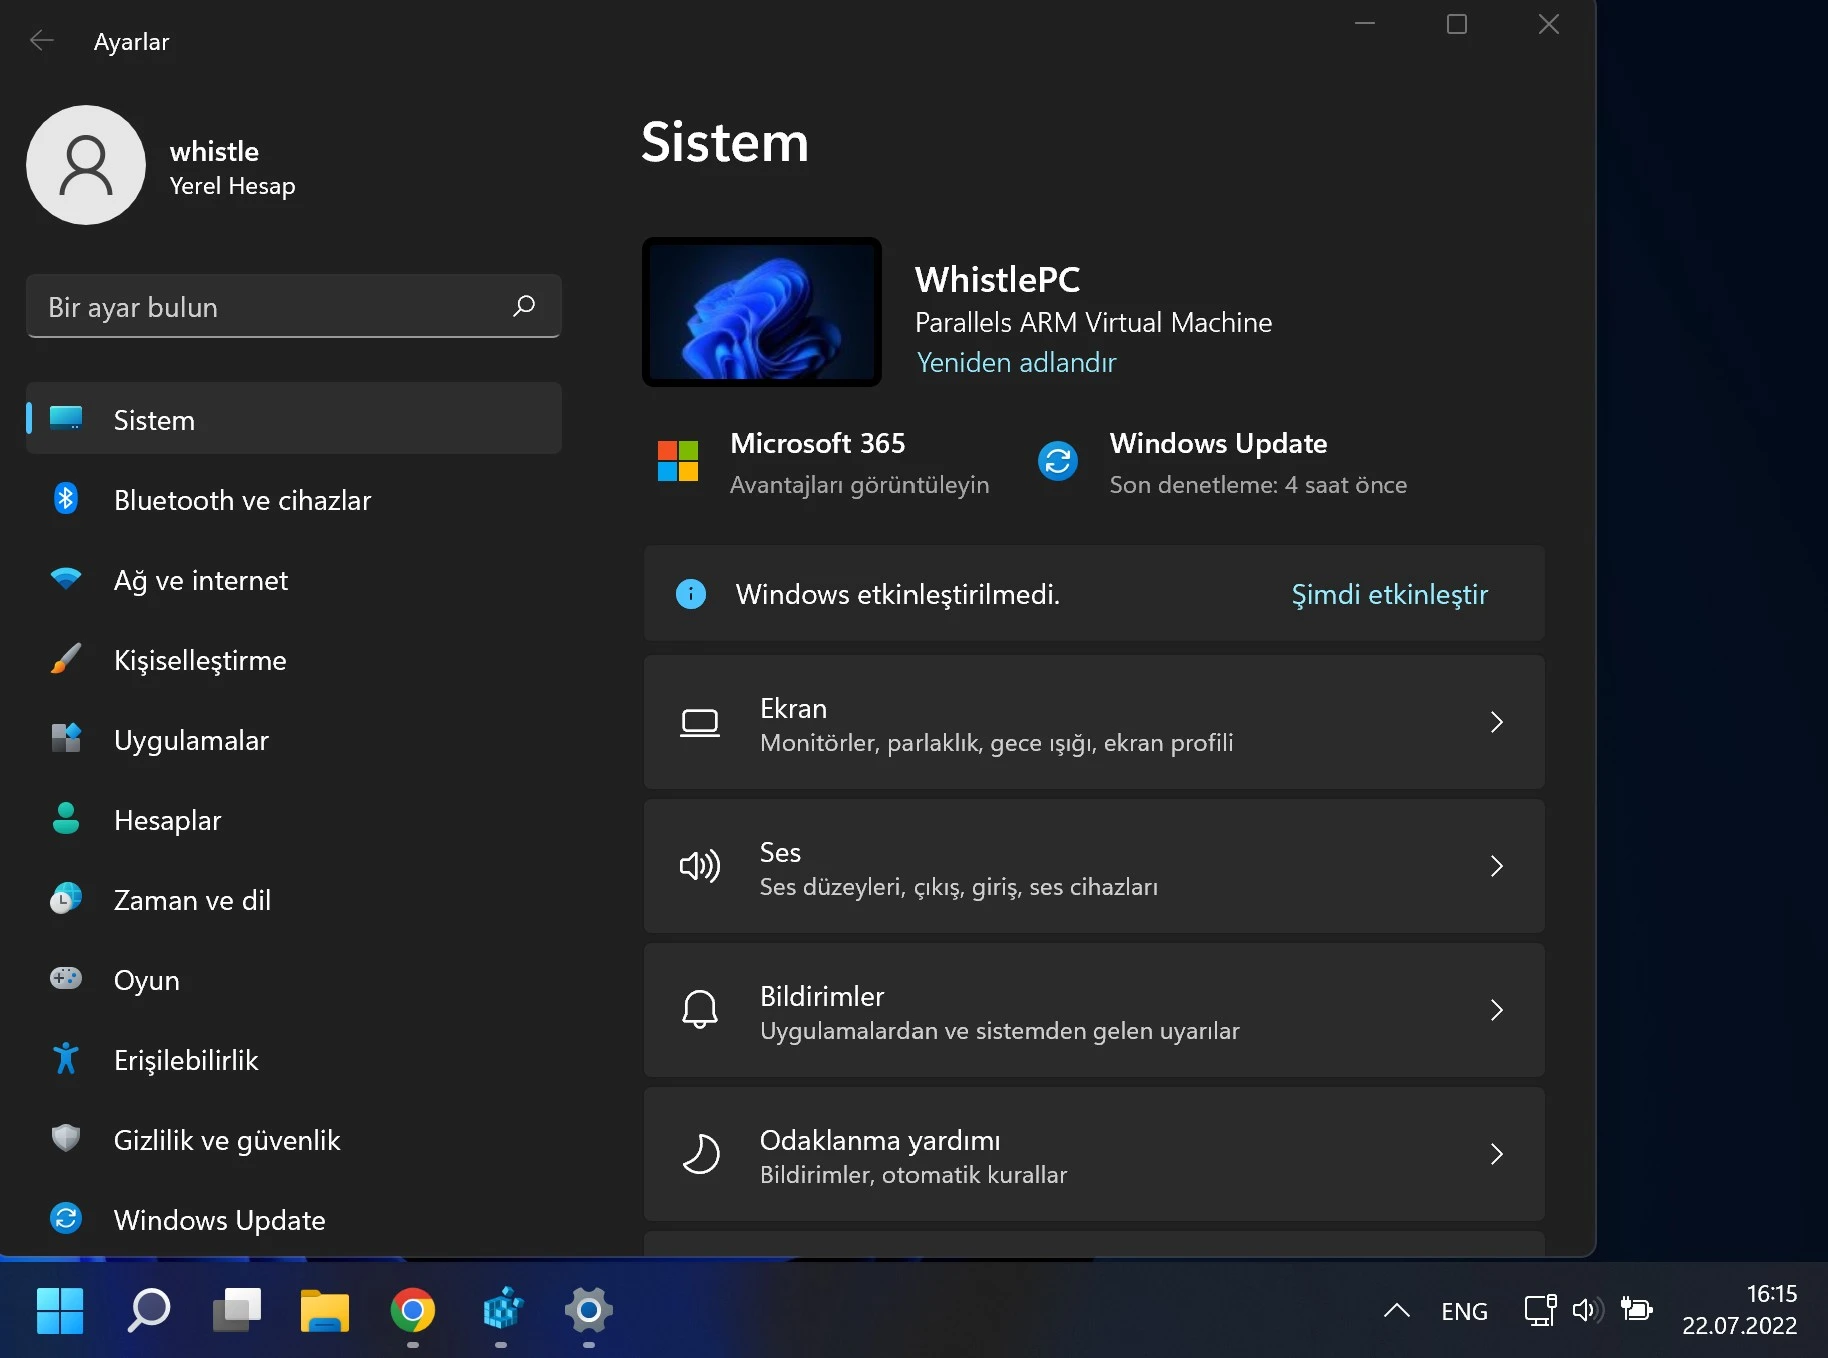Click the info icon on activation banner
The image size is (1828, 1358).
(691, 594)
